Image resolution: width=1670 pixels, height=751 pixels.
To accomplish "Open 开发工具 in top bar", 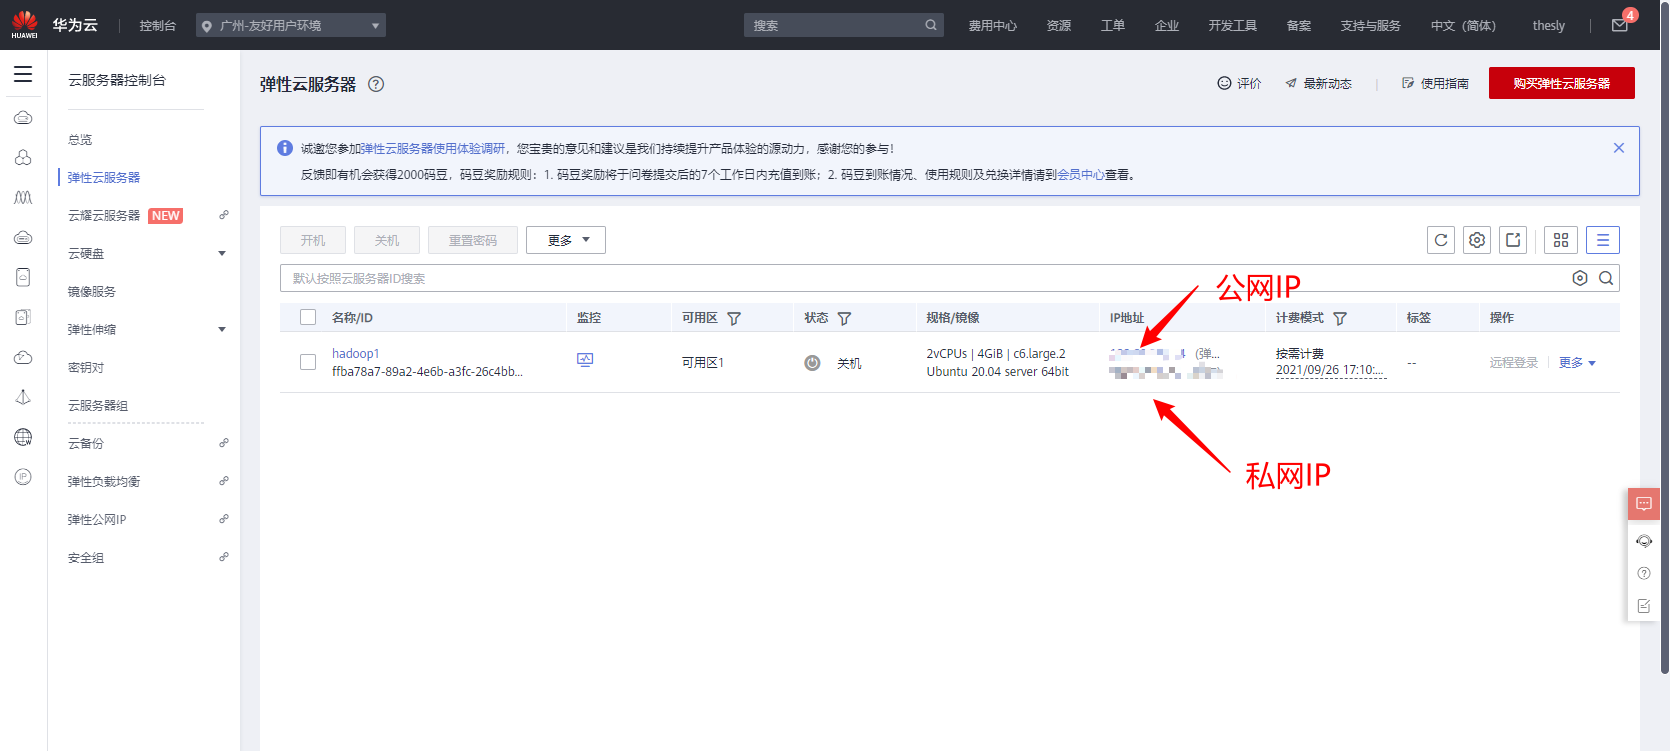I will point(1233,25).
